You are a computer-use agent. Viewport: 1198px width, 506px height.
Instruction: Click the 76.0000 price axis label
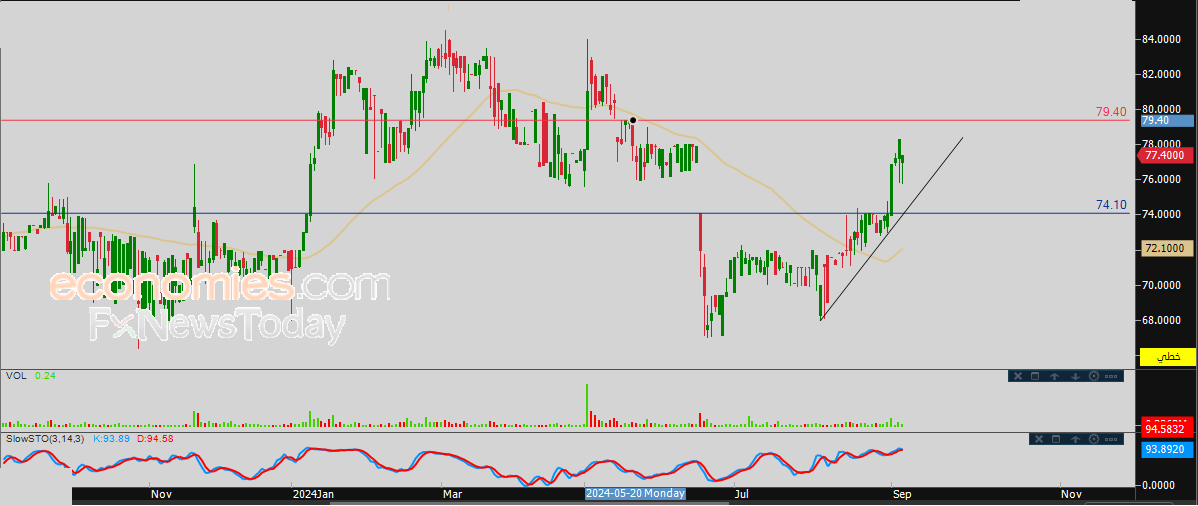tap(1161, 179)
